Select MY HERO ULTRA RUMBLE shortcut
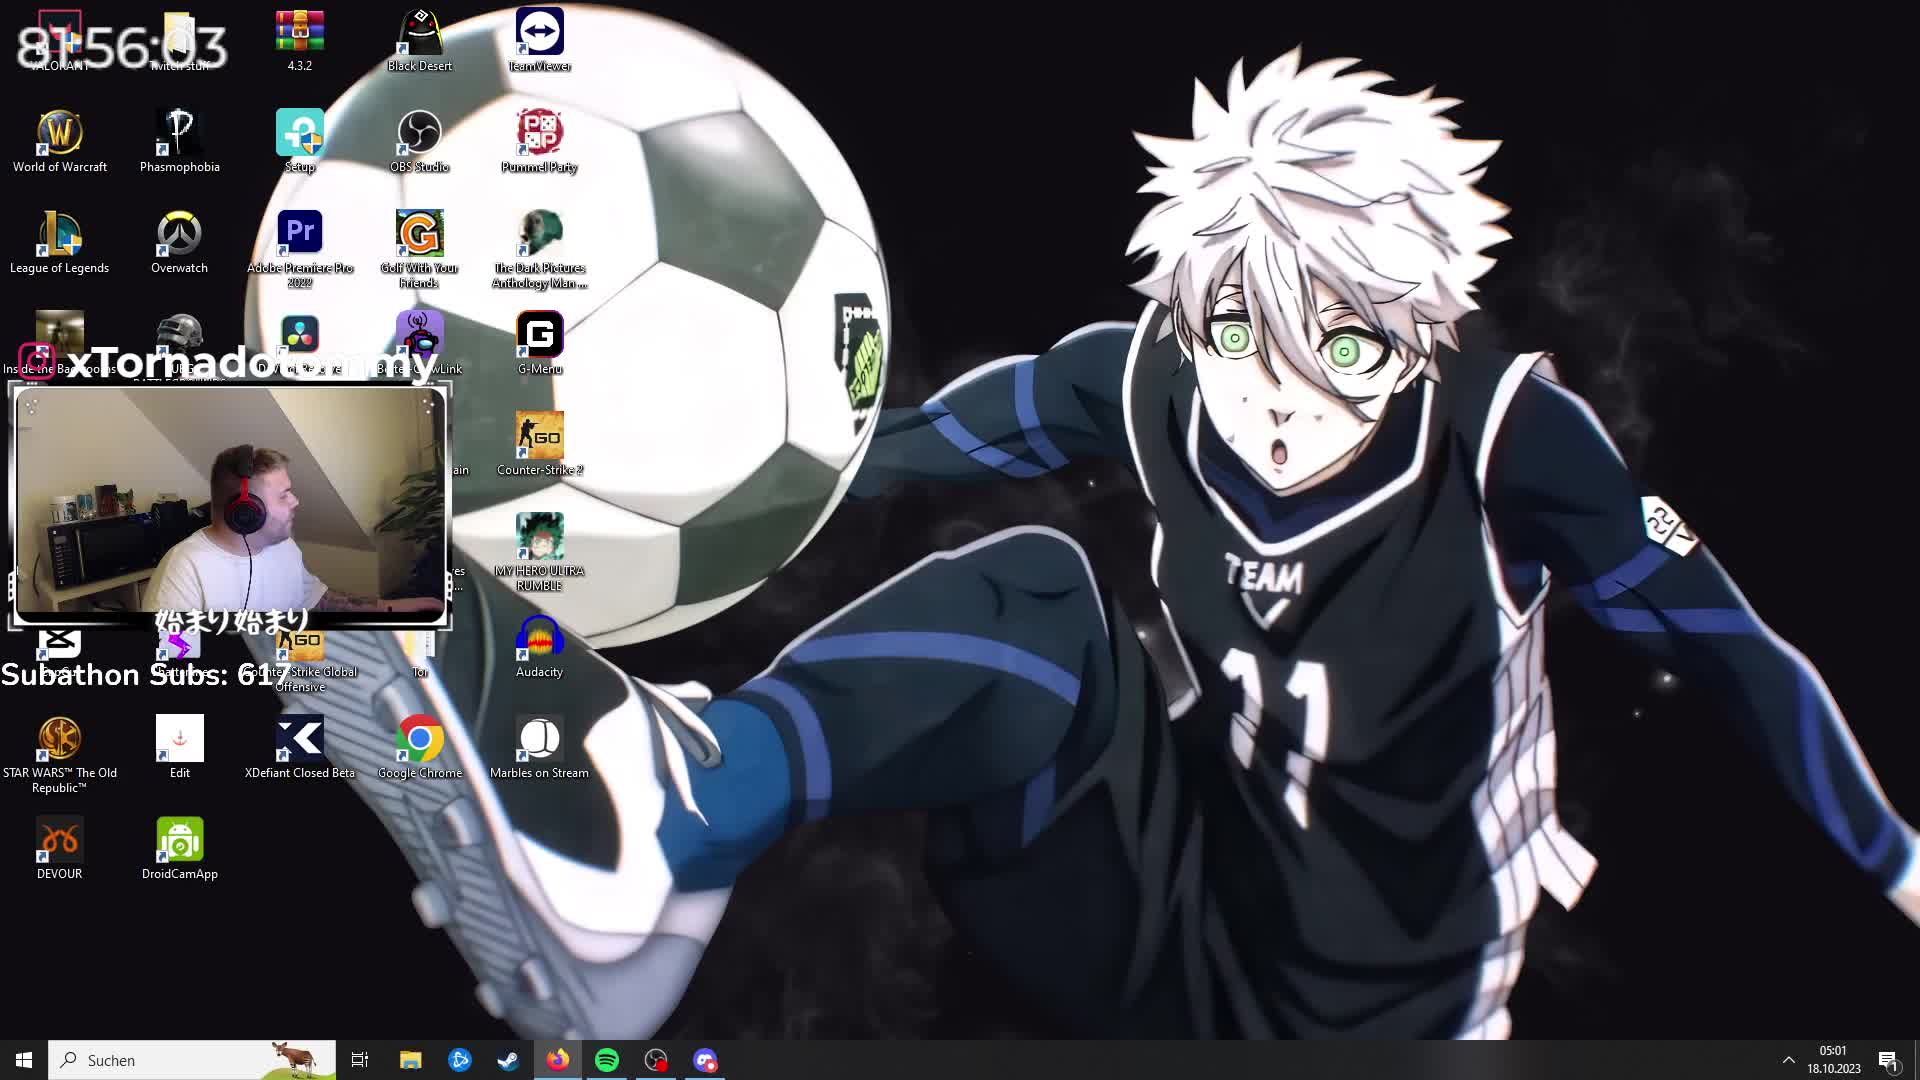This screenshot has width=1920, height=1080. 540,553
